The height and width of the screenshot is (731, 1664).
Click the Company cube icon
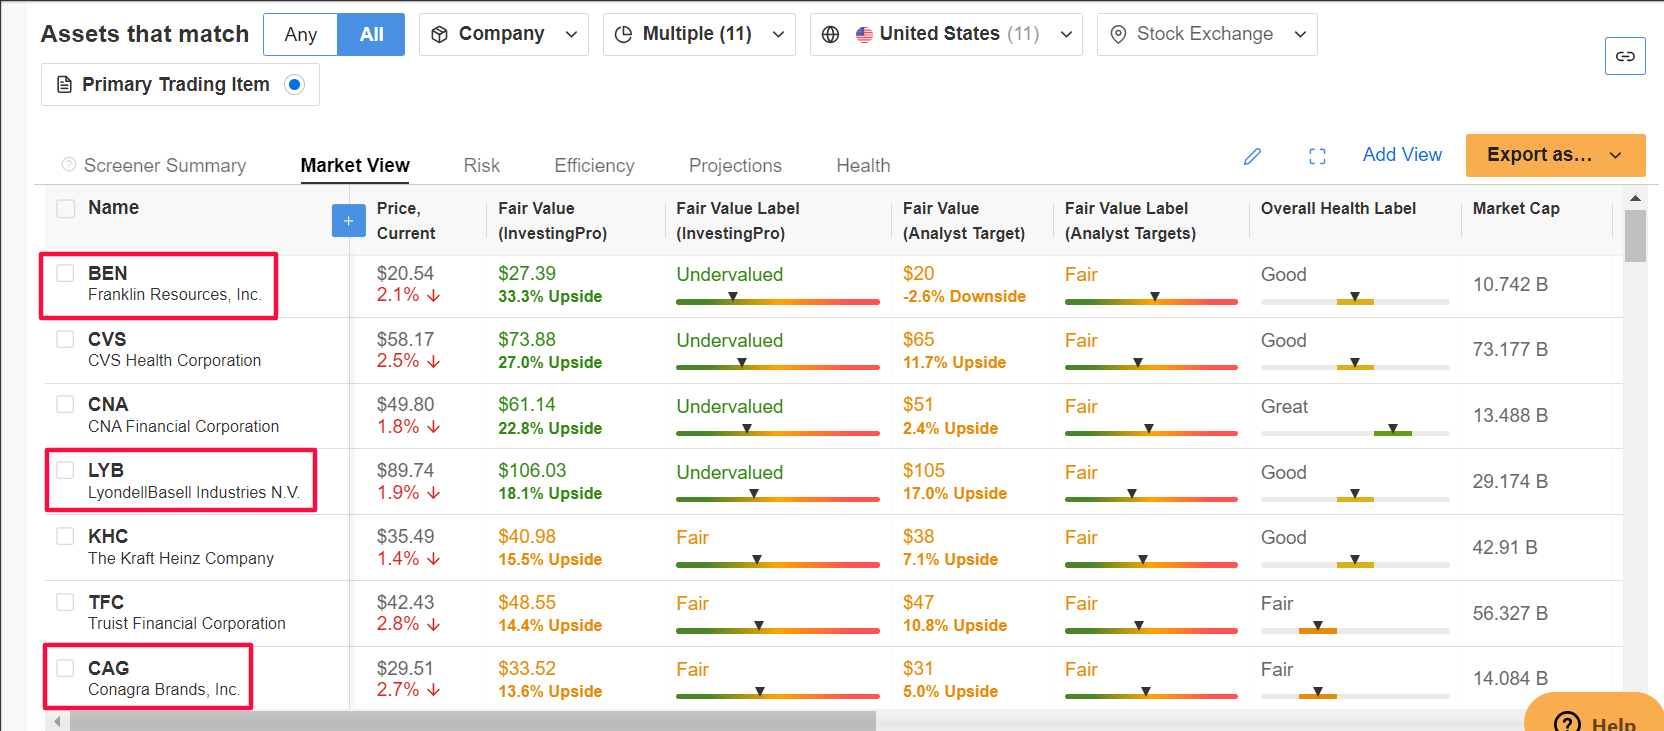[439, 34]
